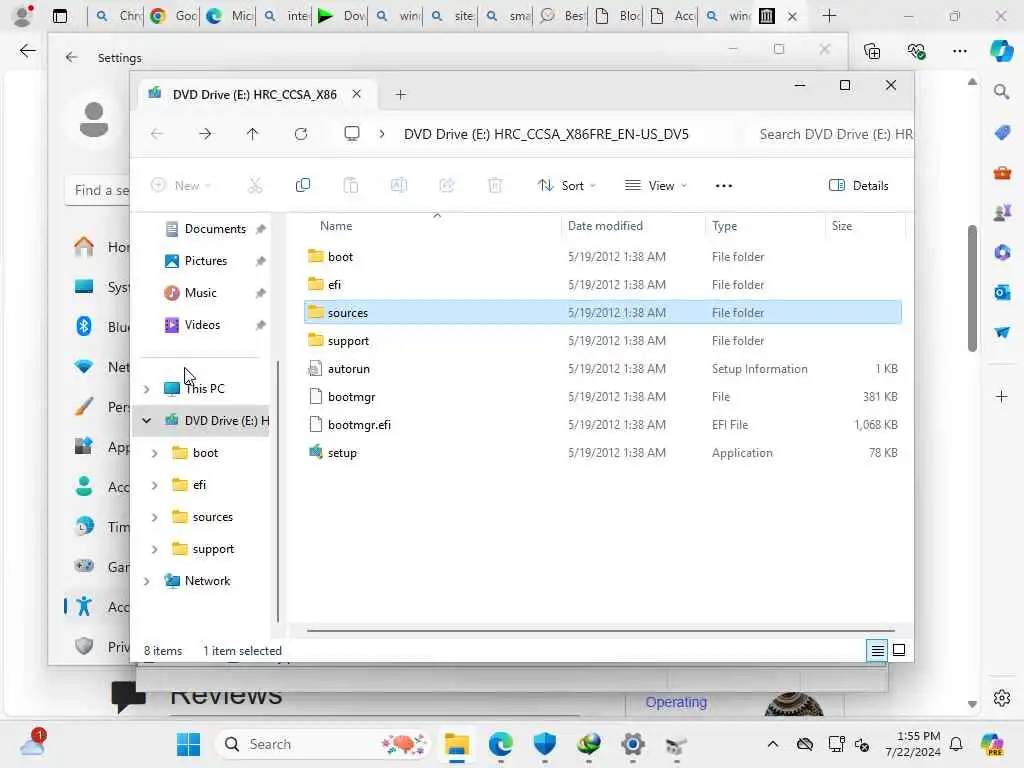The height and width of the screenshot is (768, 1024).
Task: Open Windows Security shield on taskbar
Action: pyautogui.click(x=545, y=744)
